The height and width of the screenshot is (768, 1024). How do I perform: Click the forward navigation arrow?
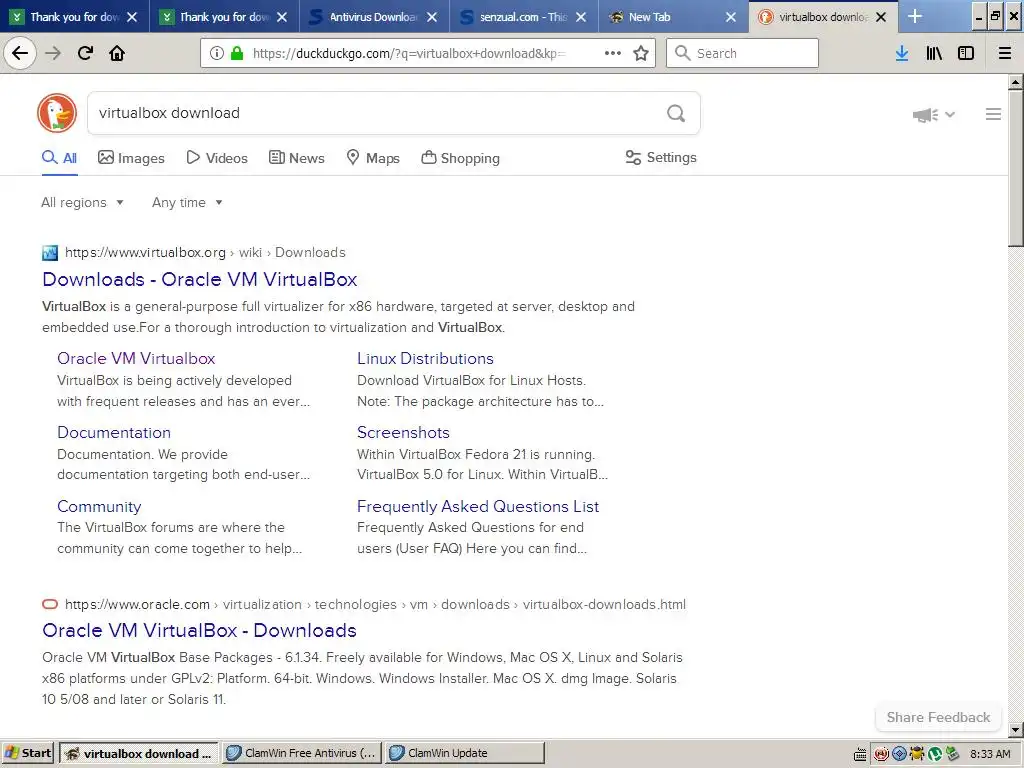click(53, 53)
